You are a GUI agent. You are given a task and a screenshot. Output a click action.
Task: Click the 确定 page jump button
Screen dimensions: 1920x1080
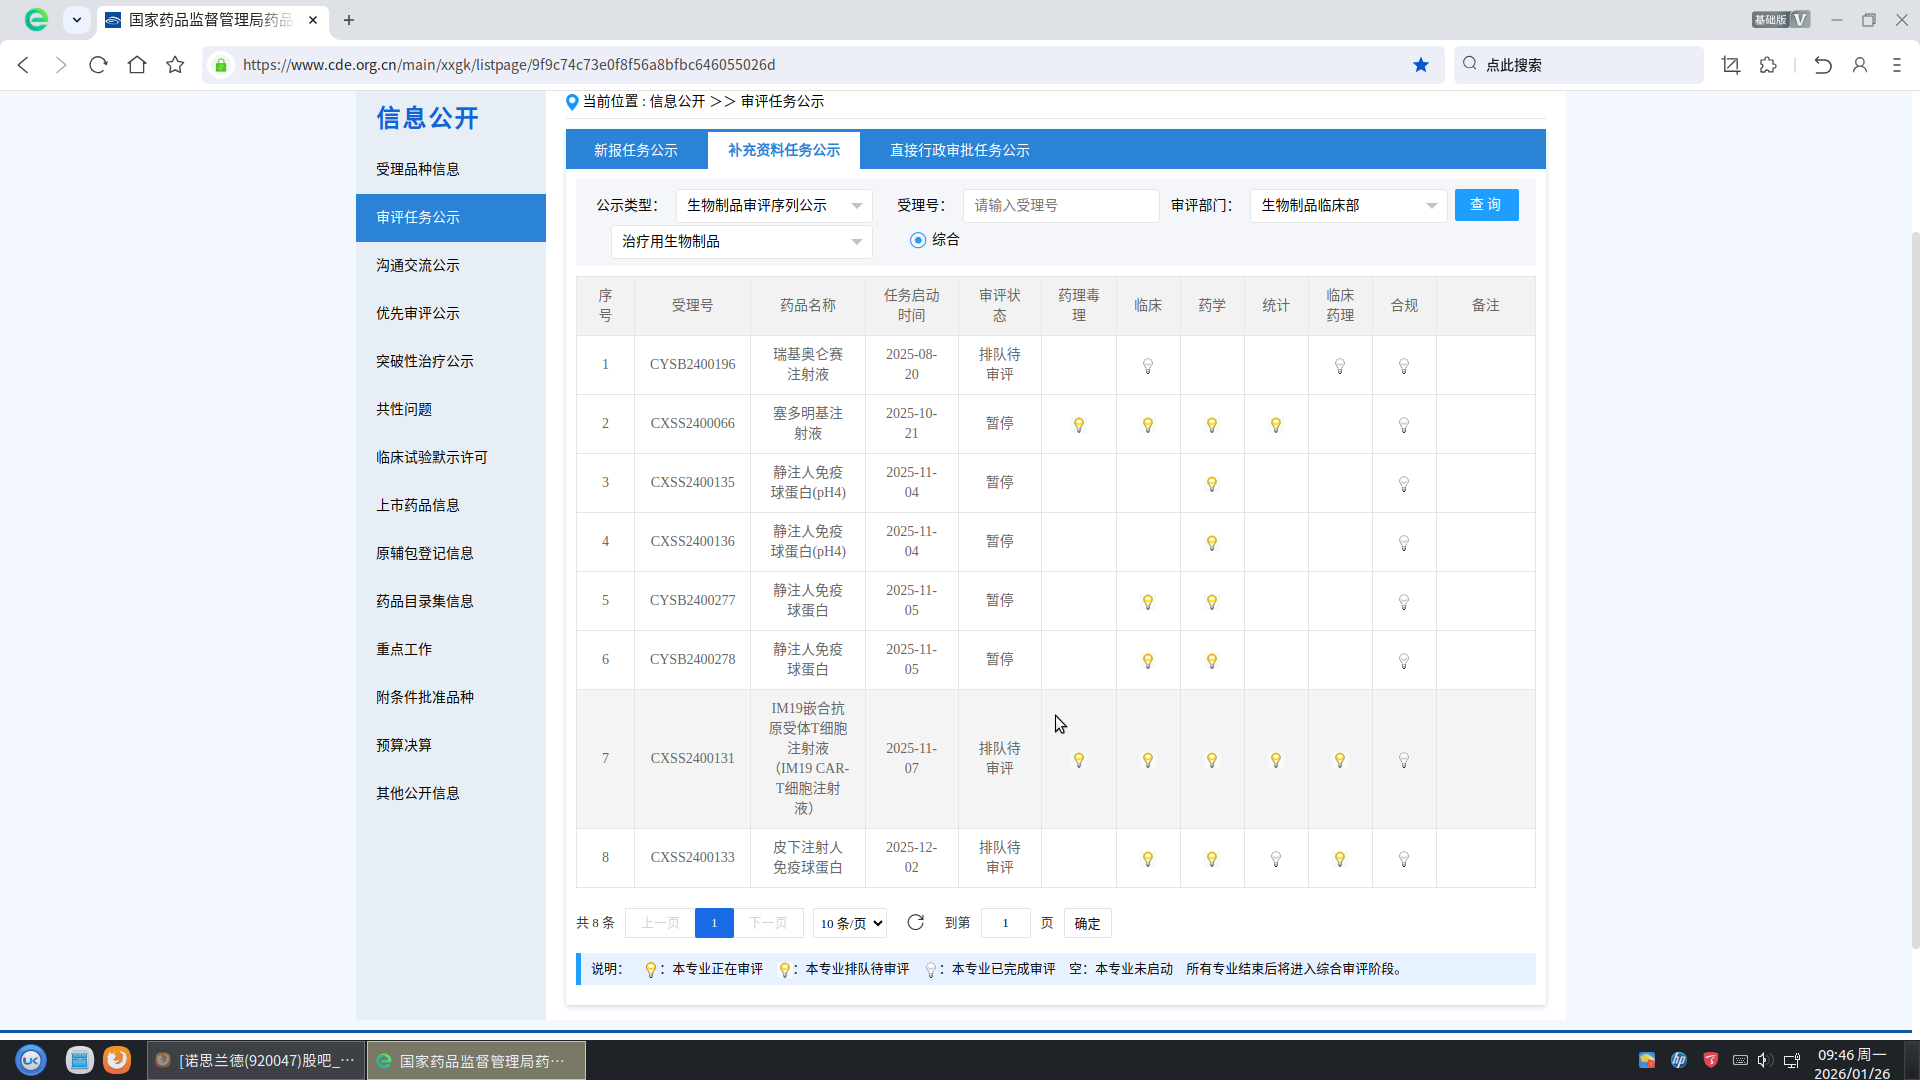1087,923
